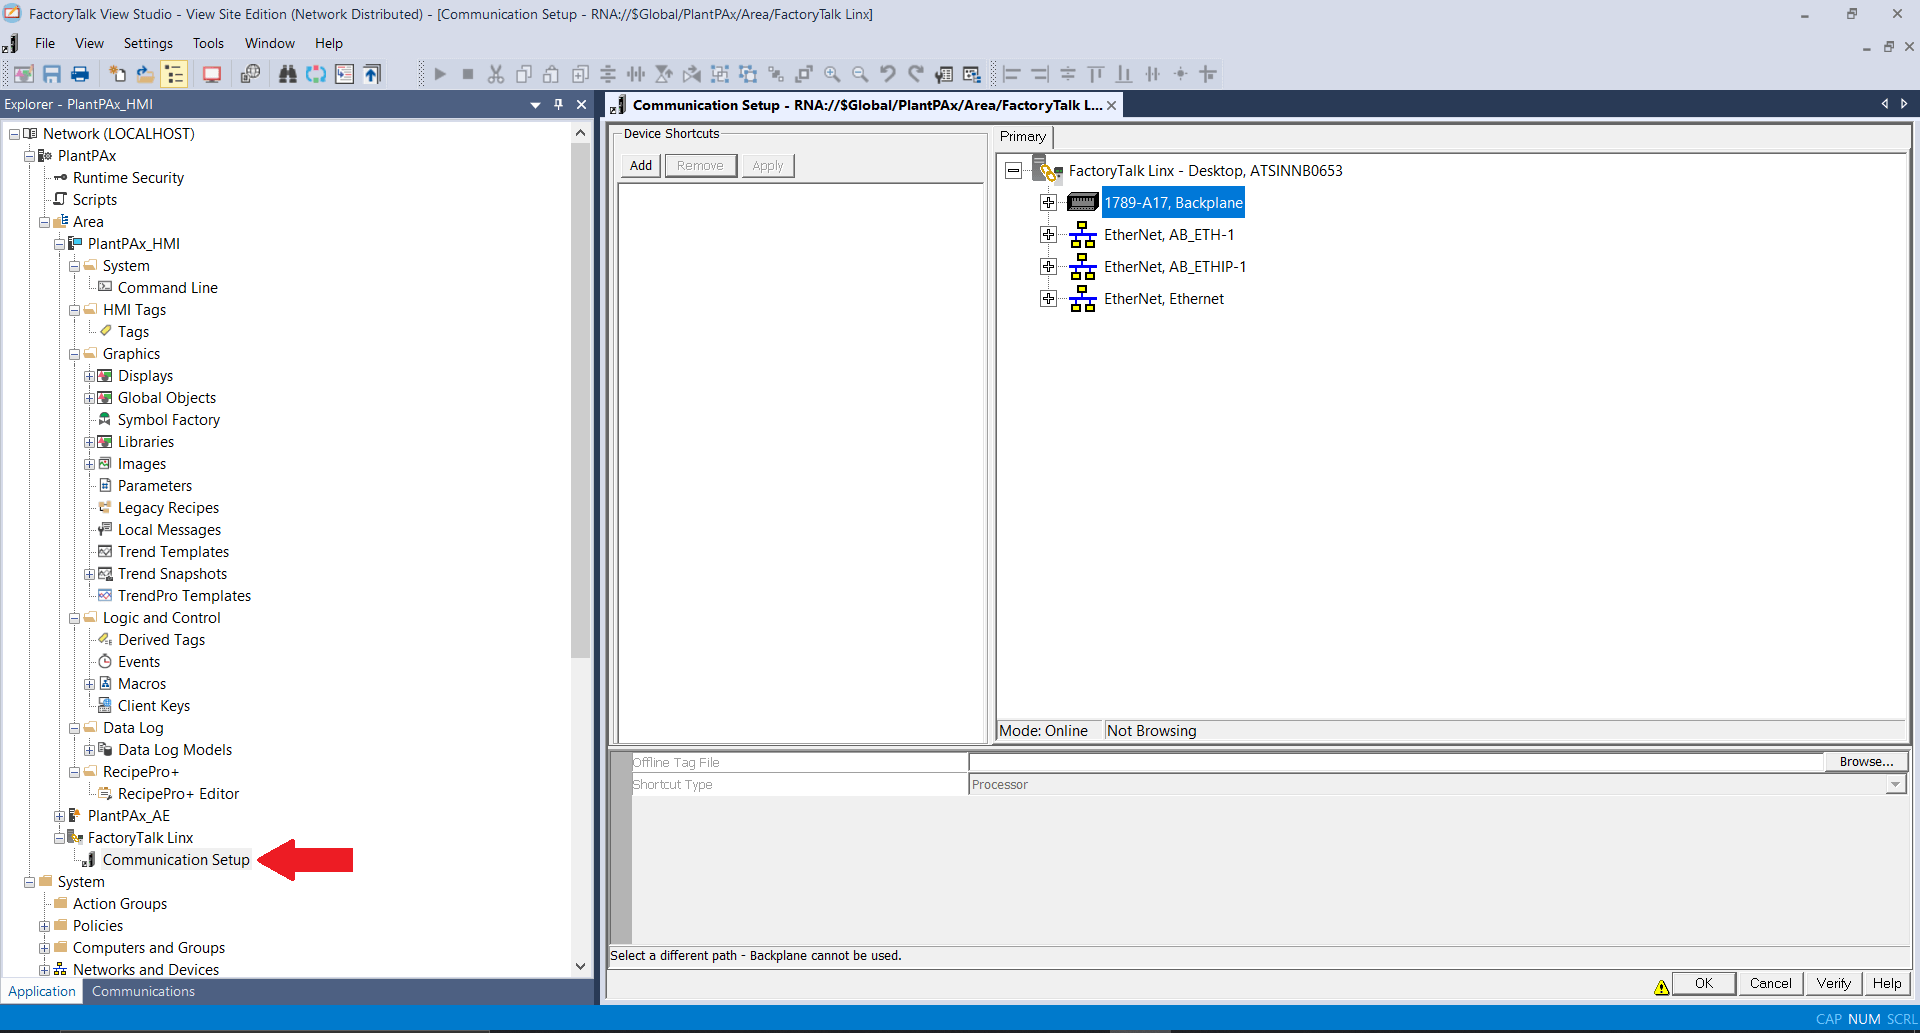Open the Tools menu

pos(208,43)
